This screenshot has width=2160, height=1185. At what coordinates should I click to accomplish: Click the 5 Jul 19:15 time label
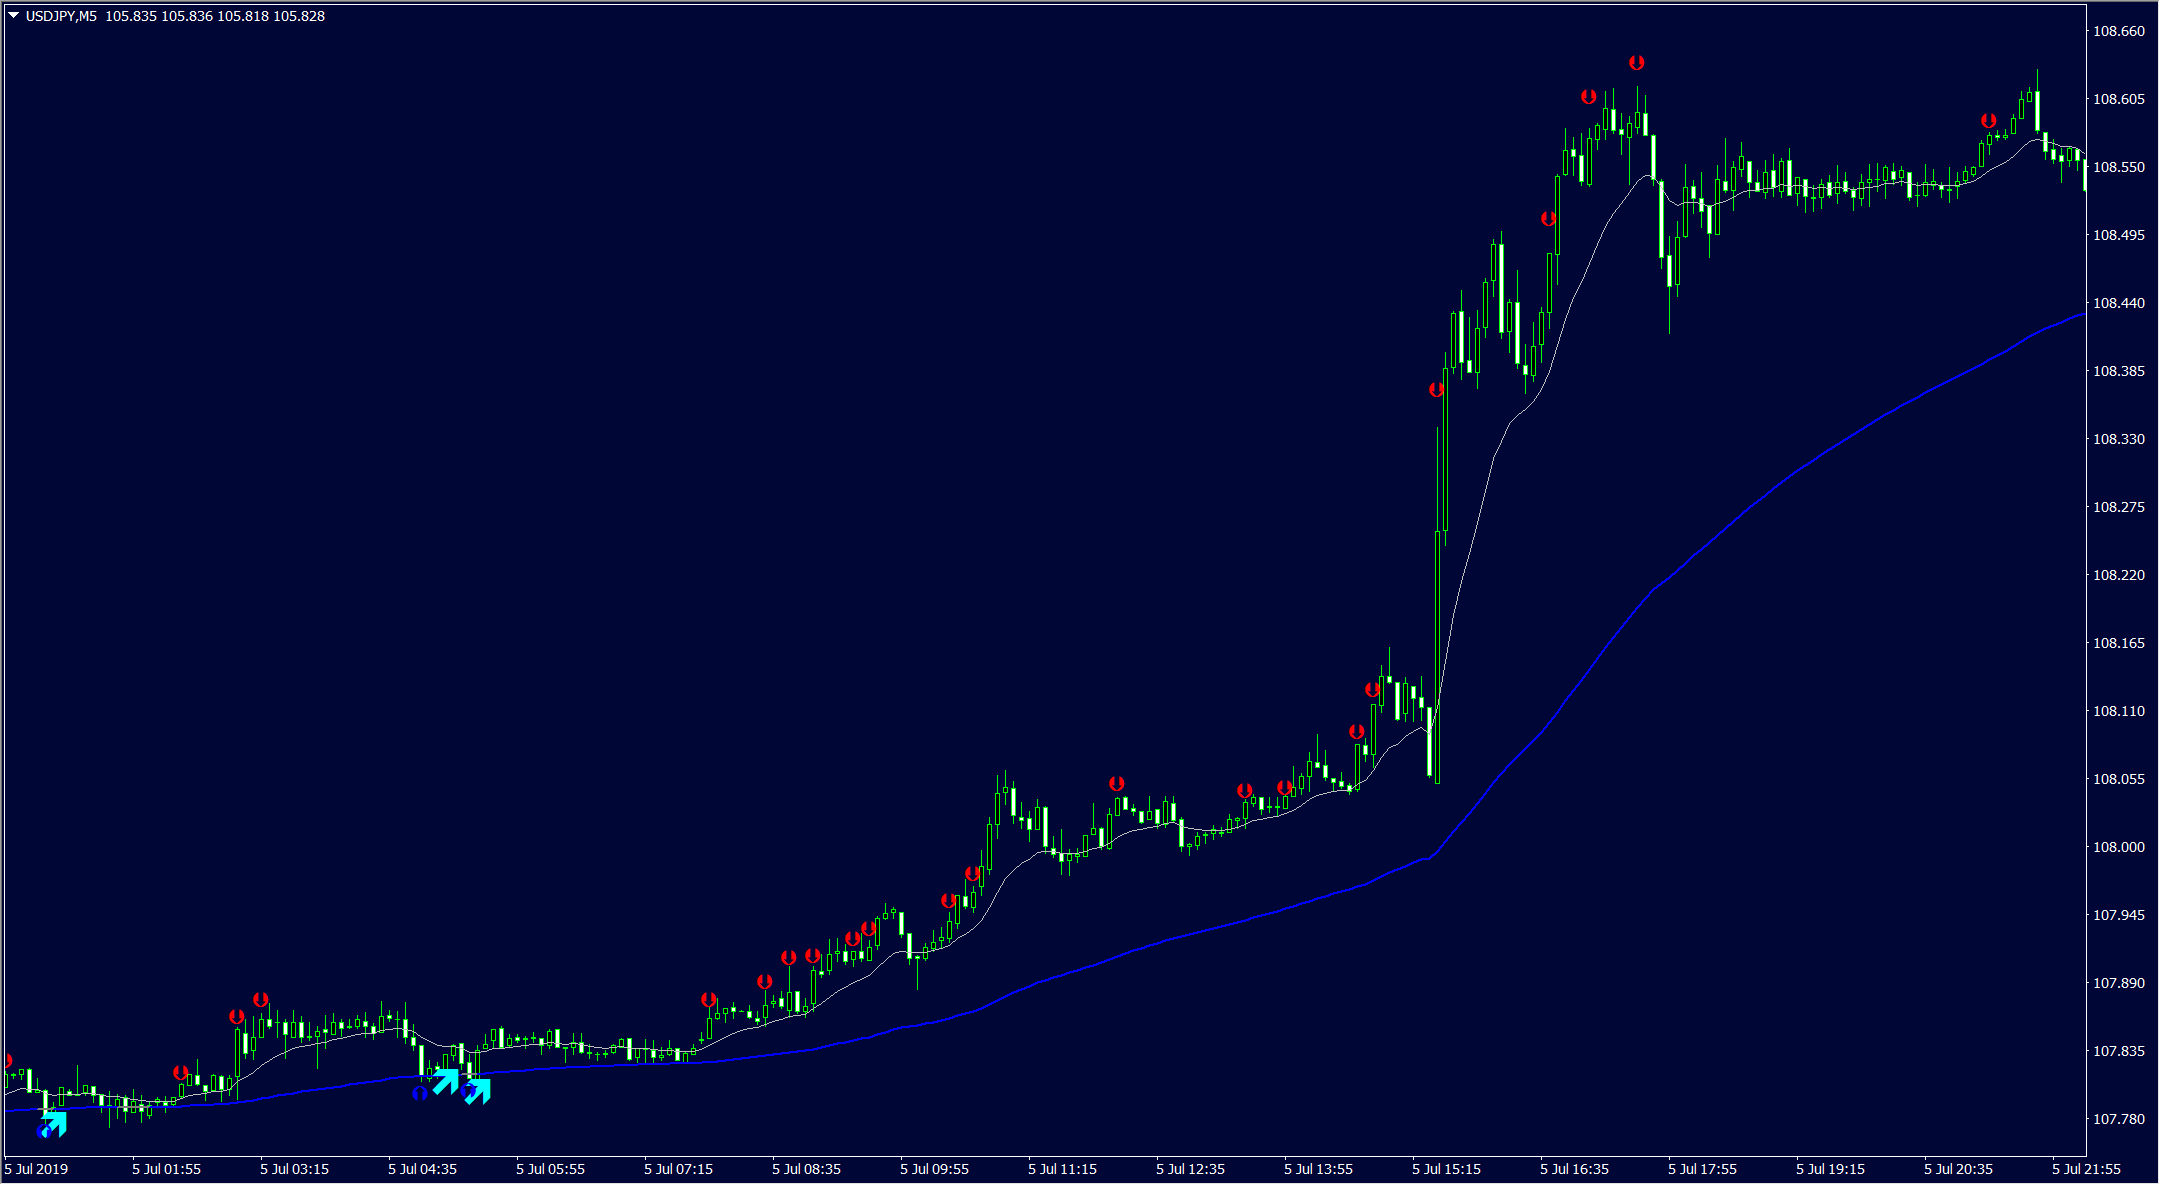tap(1831, 1169)
